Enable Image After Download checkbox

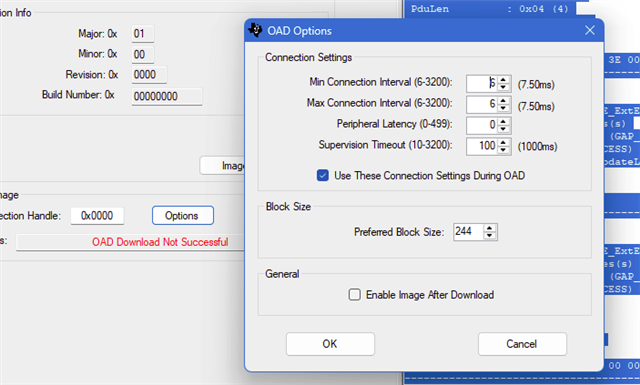(354, 294)
